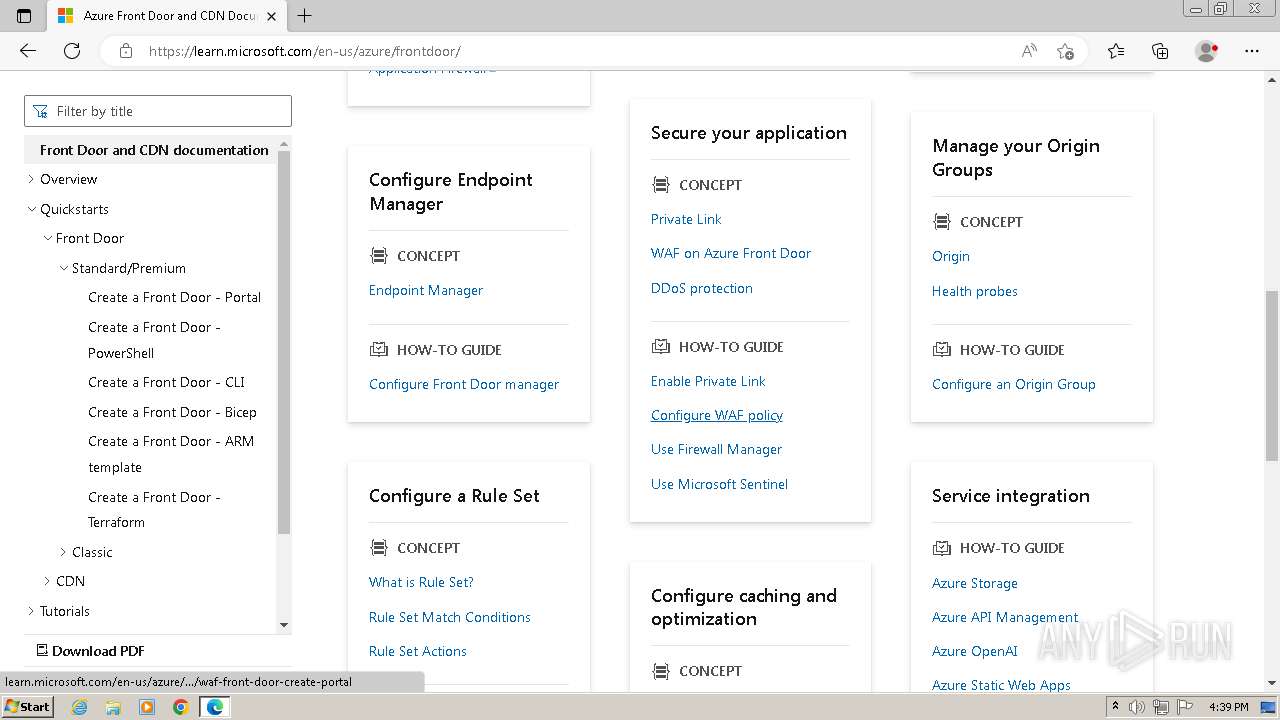Open Rule Set Match Conditions link
Image resolution: width=1280 pixels, height=720 pixels.
click(450, 617)
